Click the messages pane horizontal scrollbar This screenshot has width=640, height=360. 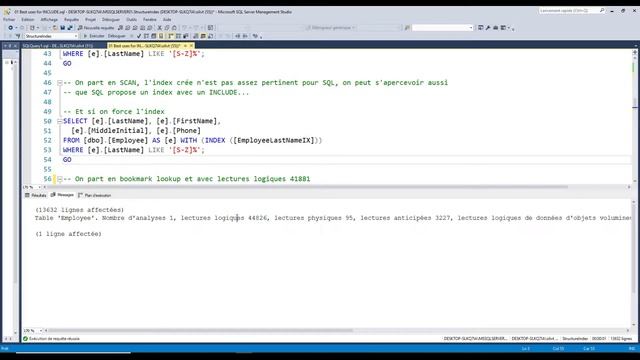click(200, 330)
